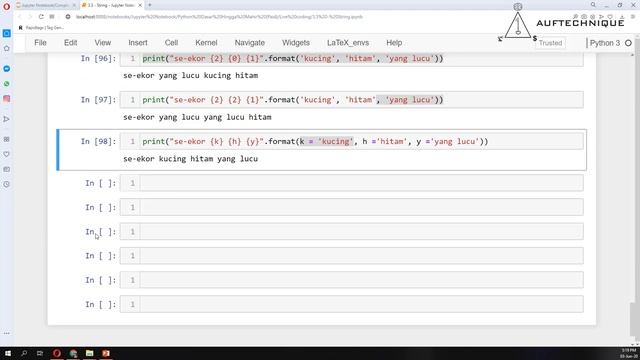640x360 pixels.
Task: Open the Kernel menu
Action: [206, 43]
